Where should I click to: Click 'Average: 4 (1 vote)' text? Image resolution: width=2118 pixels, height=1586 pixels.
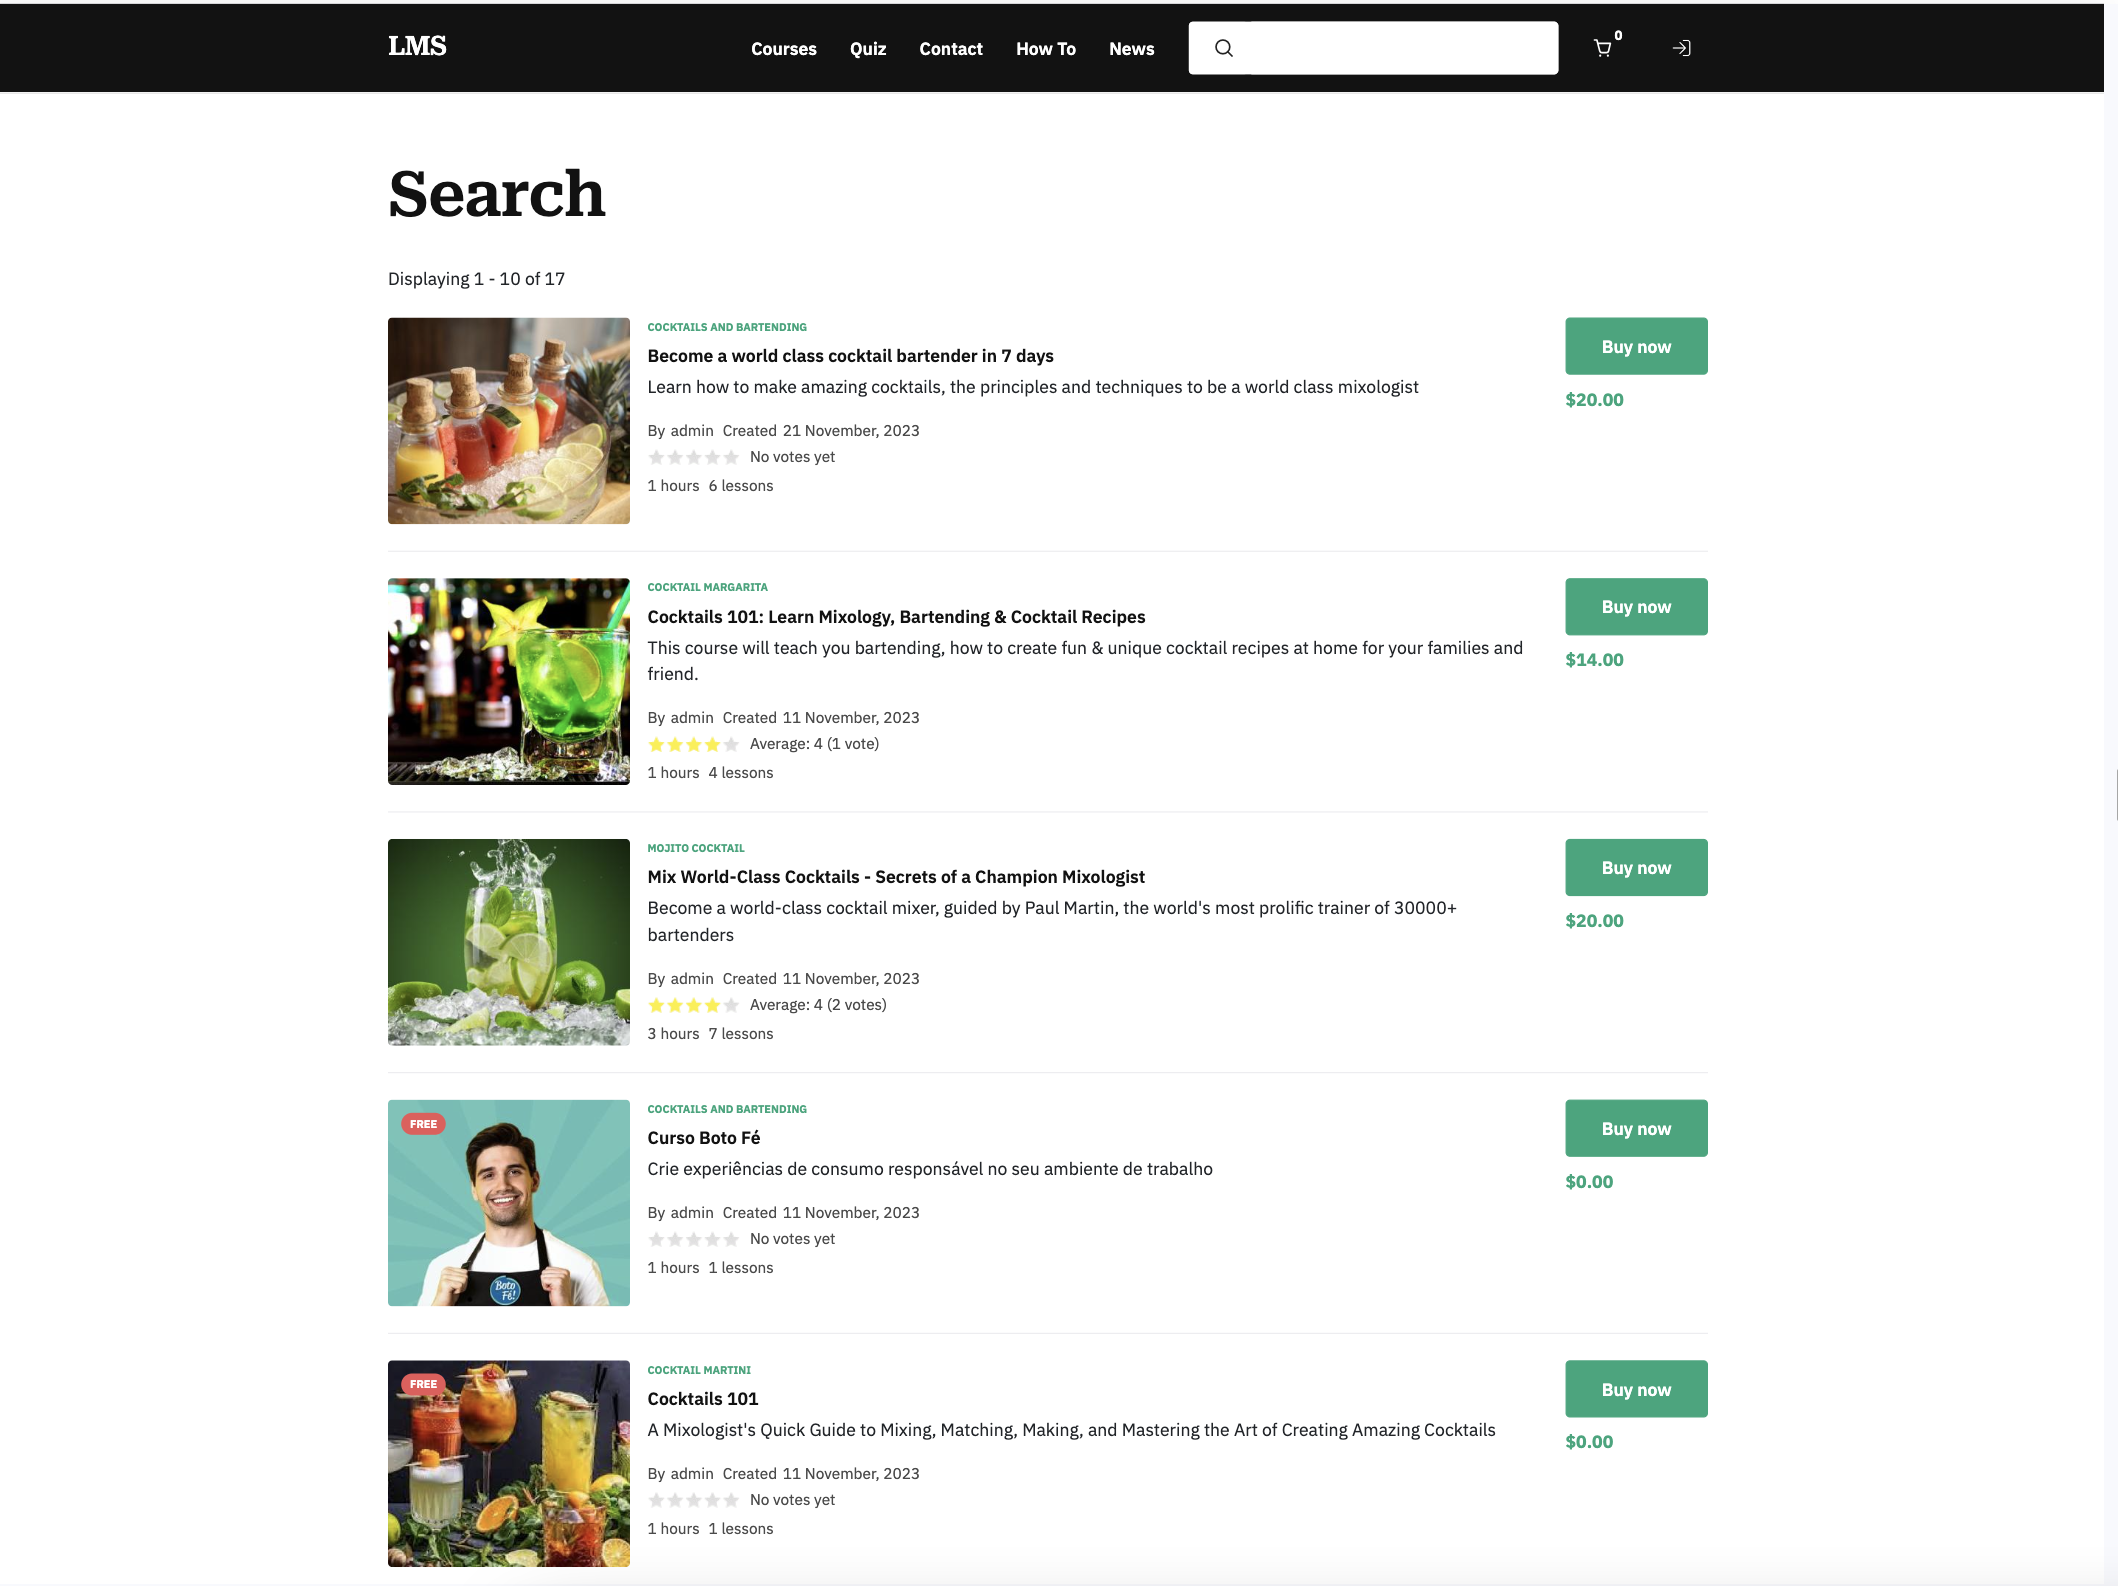[814, 744]
